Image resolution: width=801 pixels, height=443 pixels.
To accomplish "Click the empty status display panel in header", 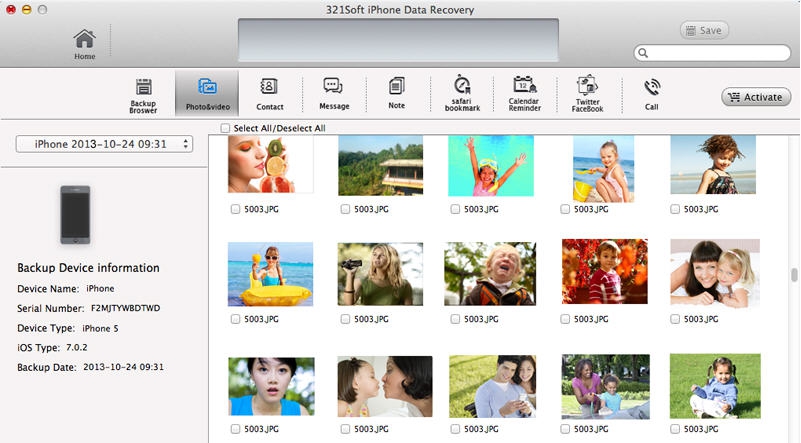I will point(398,40).
